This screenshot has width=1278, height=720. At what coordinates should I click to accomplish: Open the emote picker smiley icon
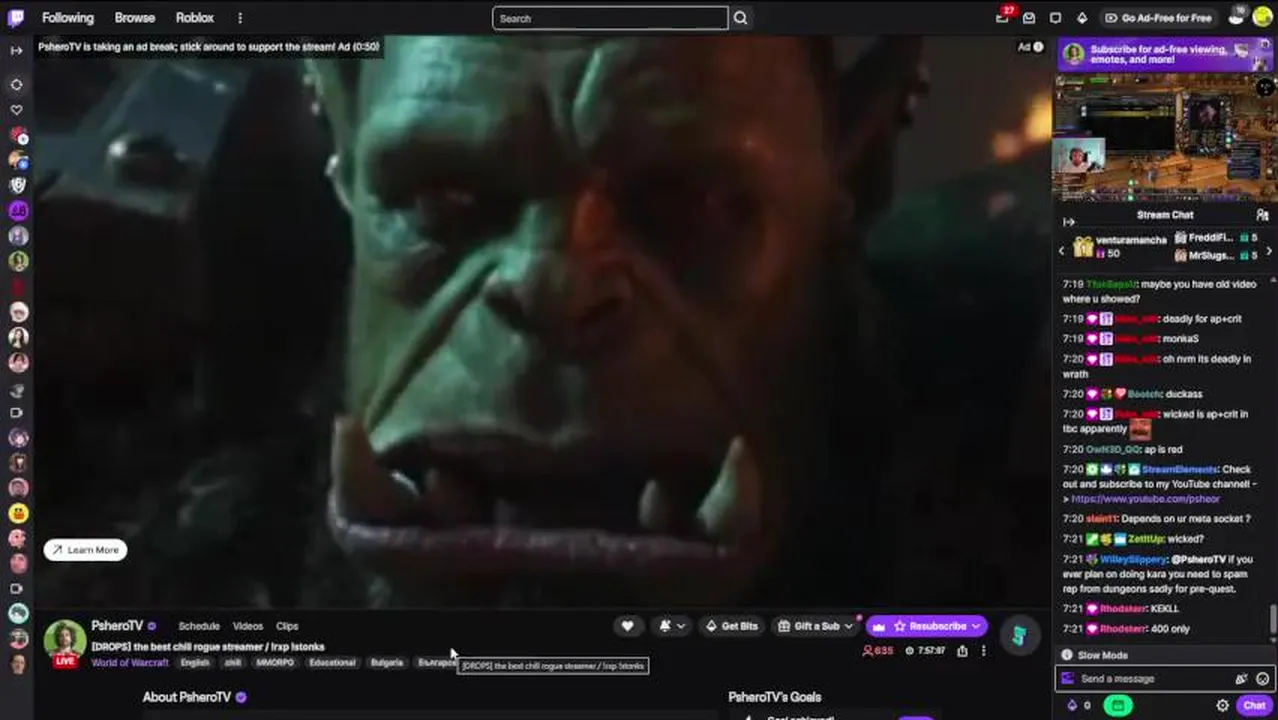point(1262,679)
